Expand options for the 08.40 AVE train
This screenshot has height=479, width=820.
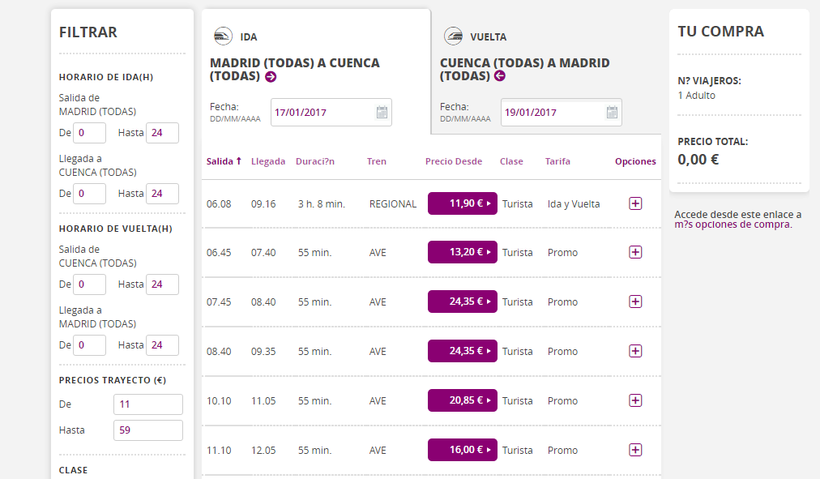[635, 351]
